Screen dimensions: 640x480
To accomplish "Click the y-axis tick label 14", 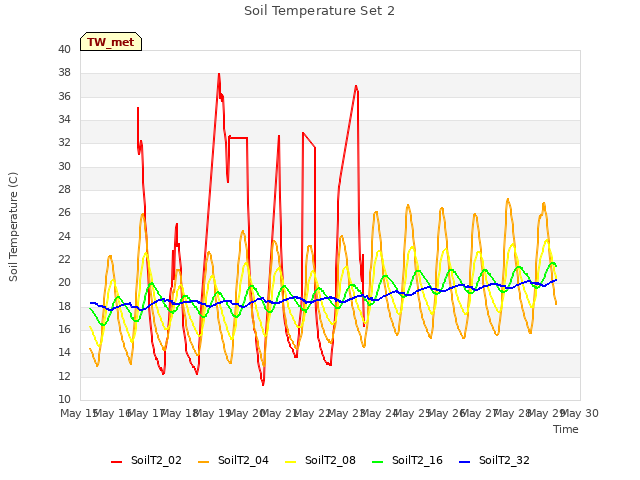I will point(64,352).
